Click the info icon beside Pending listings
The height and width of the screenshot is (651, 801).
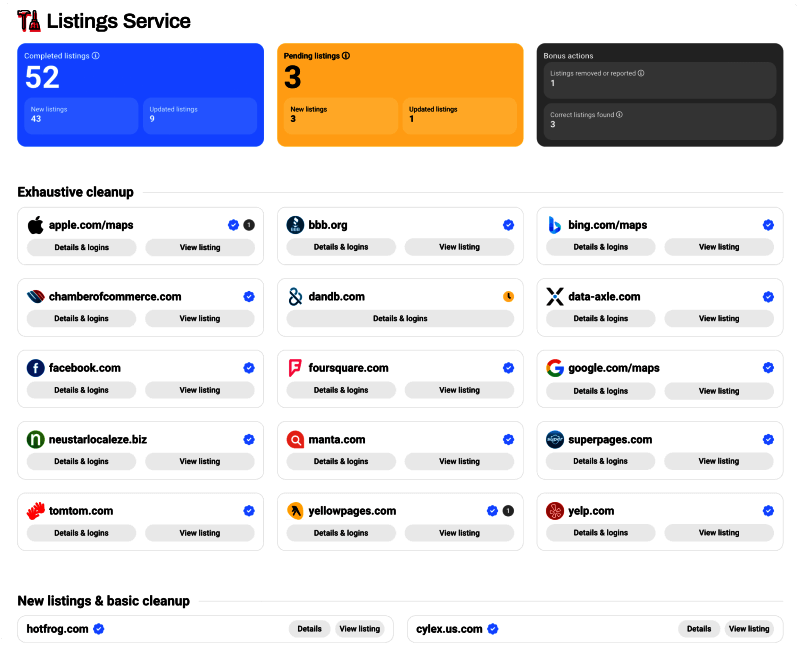[346, 56]
